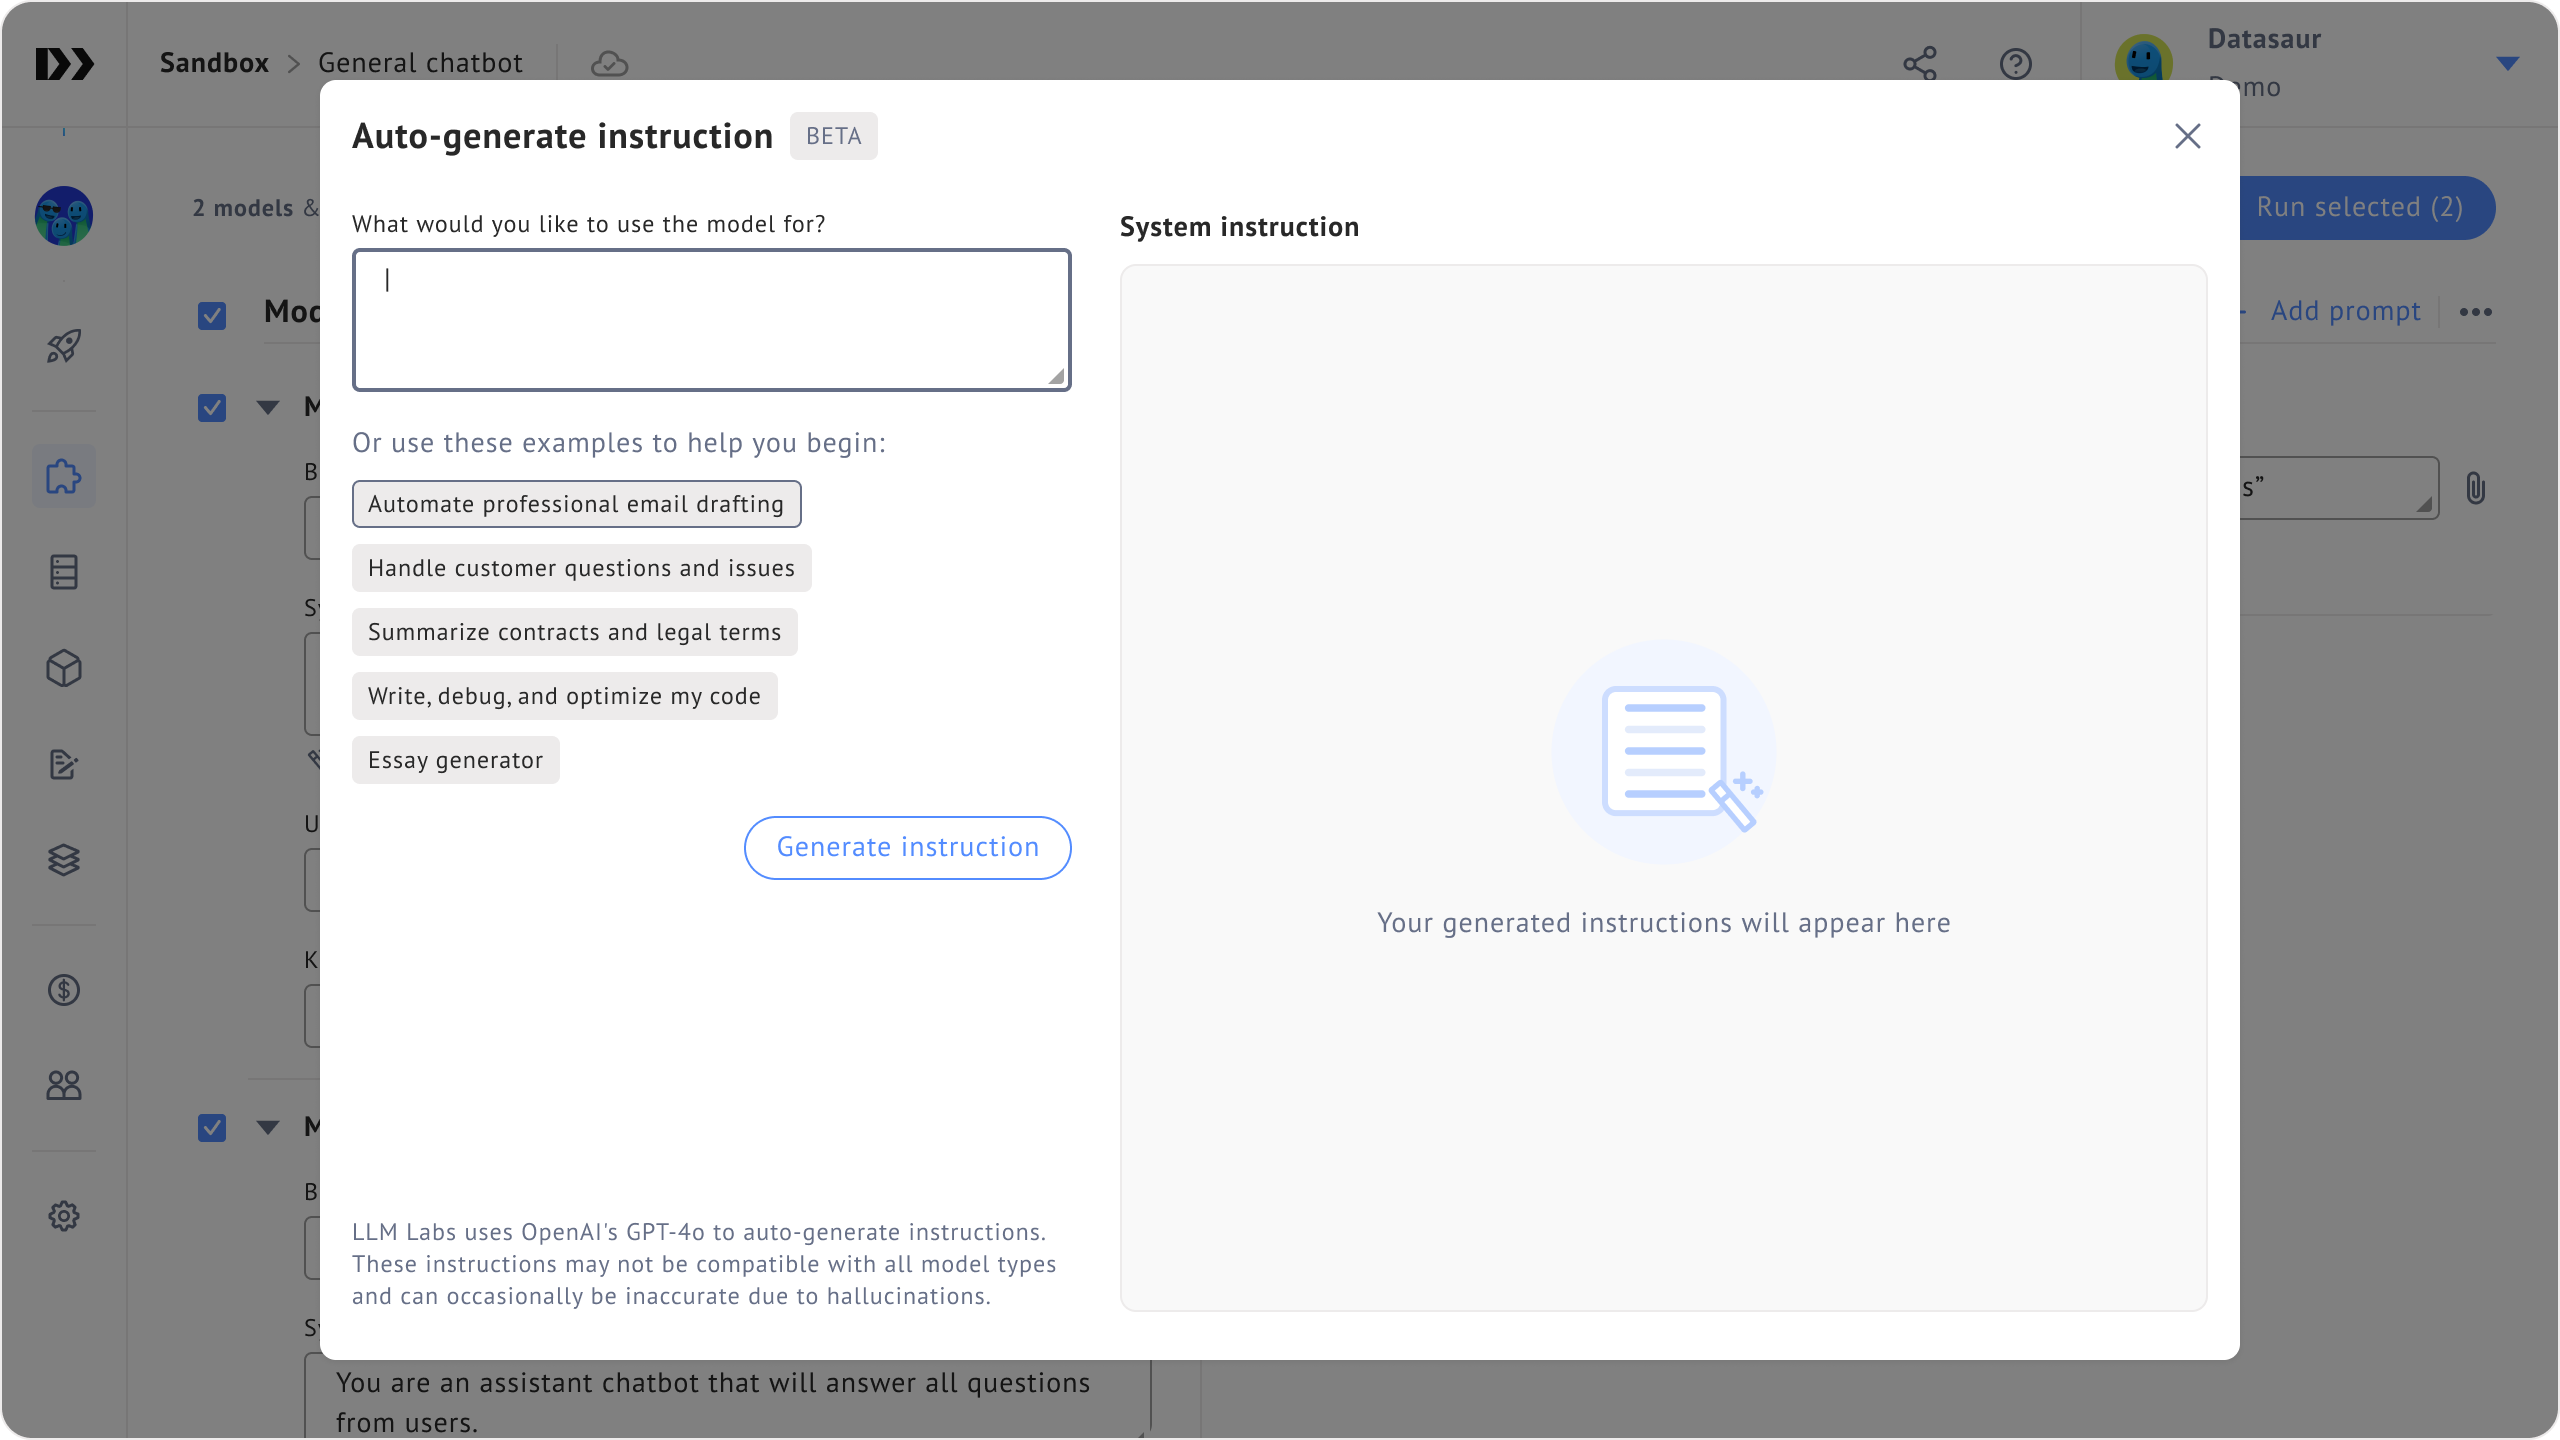
Task: Click the paperclip attachment icon
Action: point(2475,488)
